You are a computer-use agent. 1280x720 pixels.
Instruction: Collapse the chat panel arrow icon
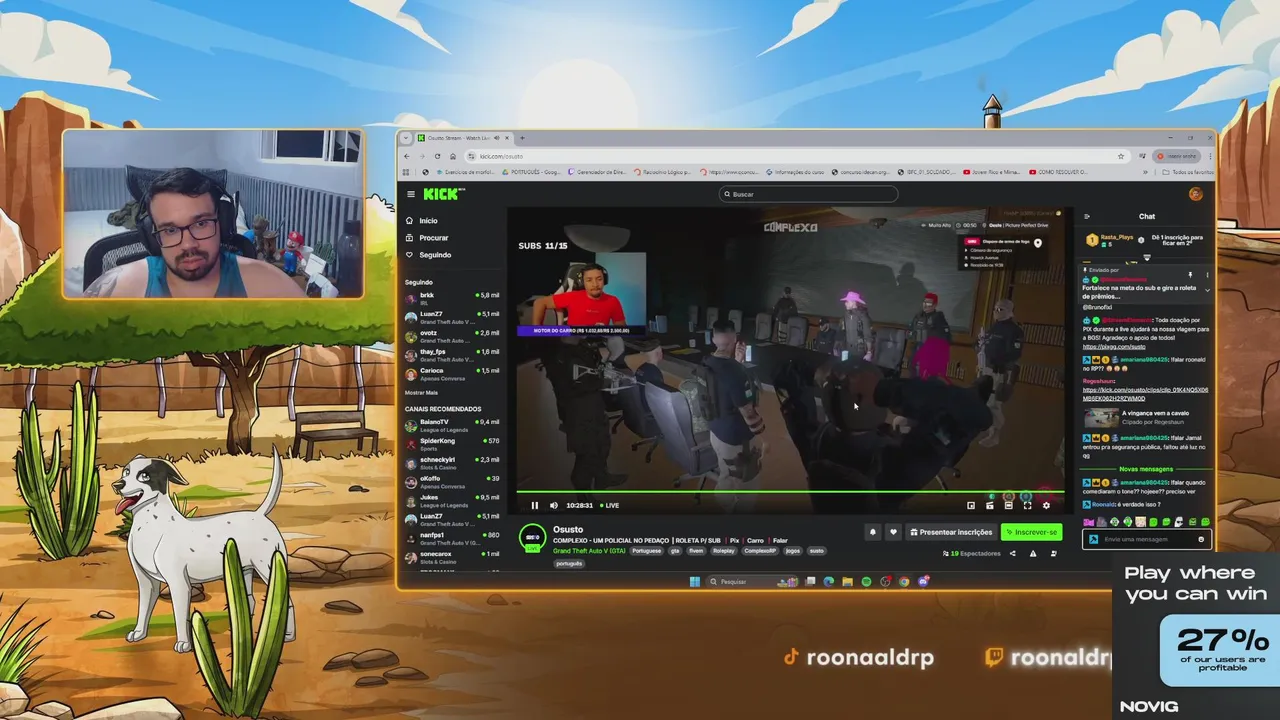pyautogui.click(x=1087, y=216)
